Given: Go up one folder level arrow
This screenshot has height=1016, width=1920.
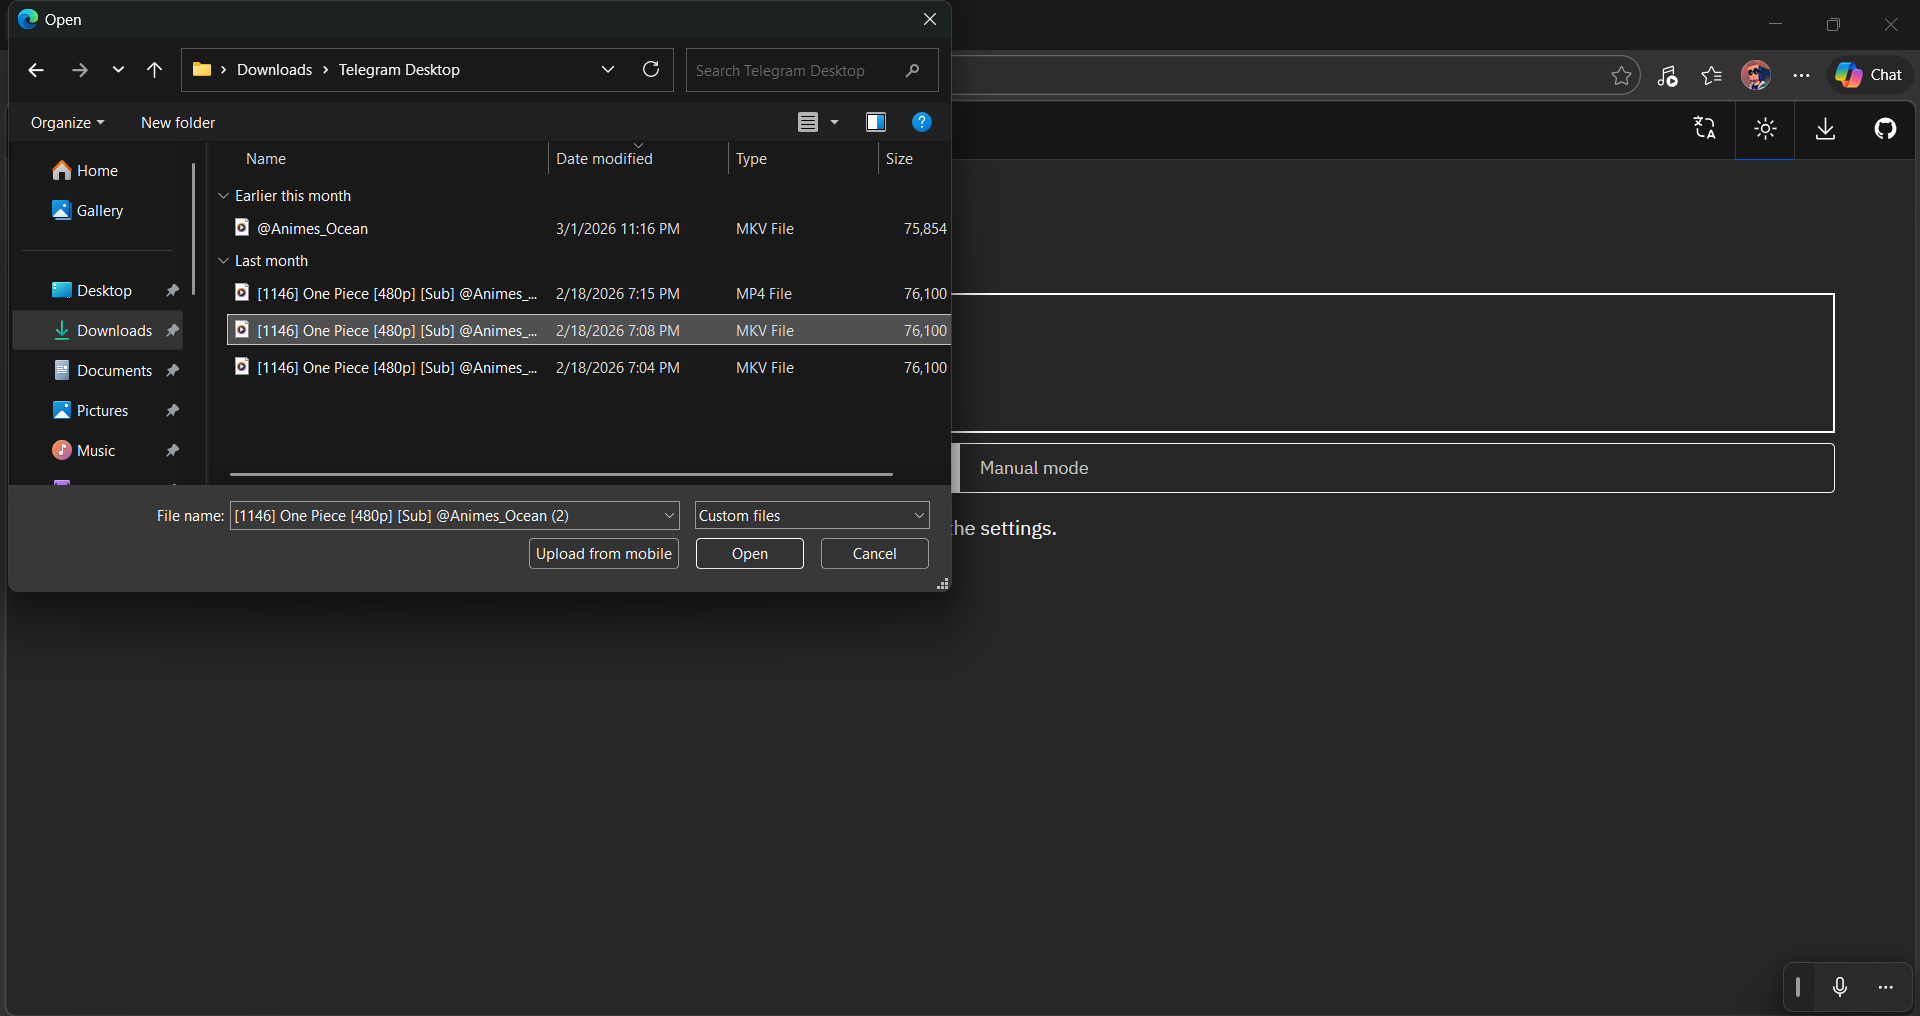Looking at the screenshot, I should click(154, 70).
